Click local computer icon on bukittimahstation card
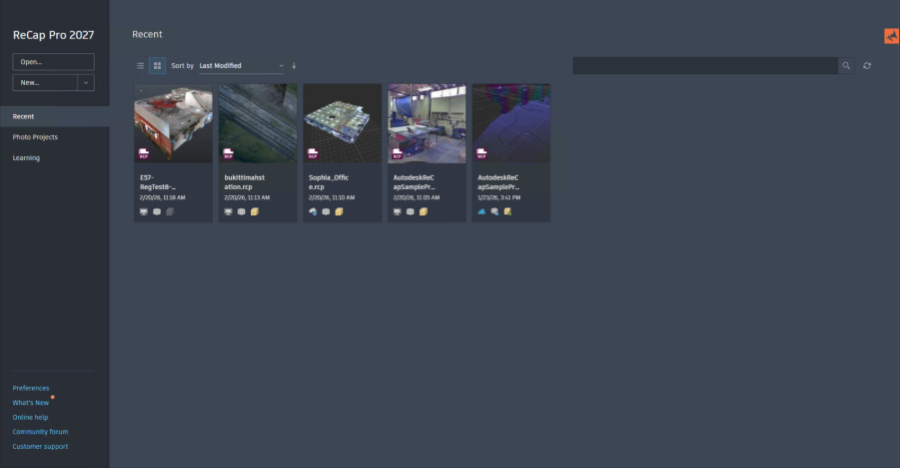This screenshot has height=468, width=900. click(x=228, y=212)
